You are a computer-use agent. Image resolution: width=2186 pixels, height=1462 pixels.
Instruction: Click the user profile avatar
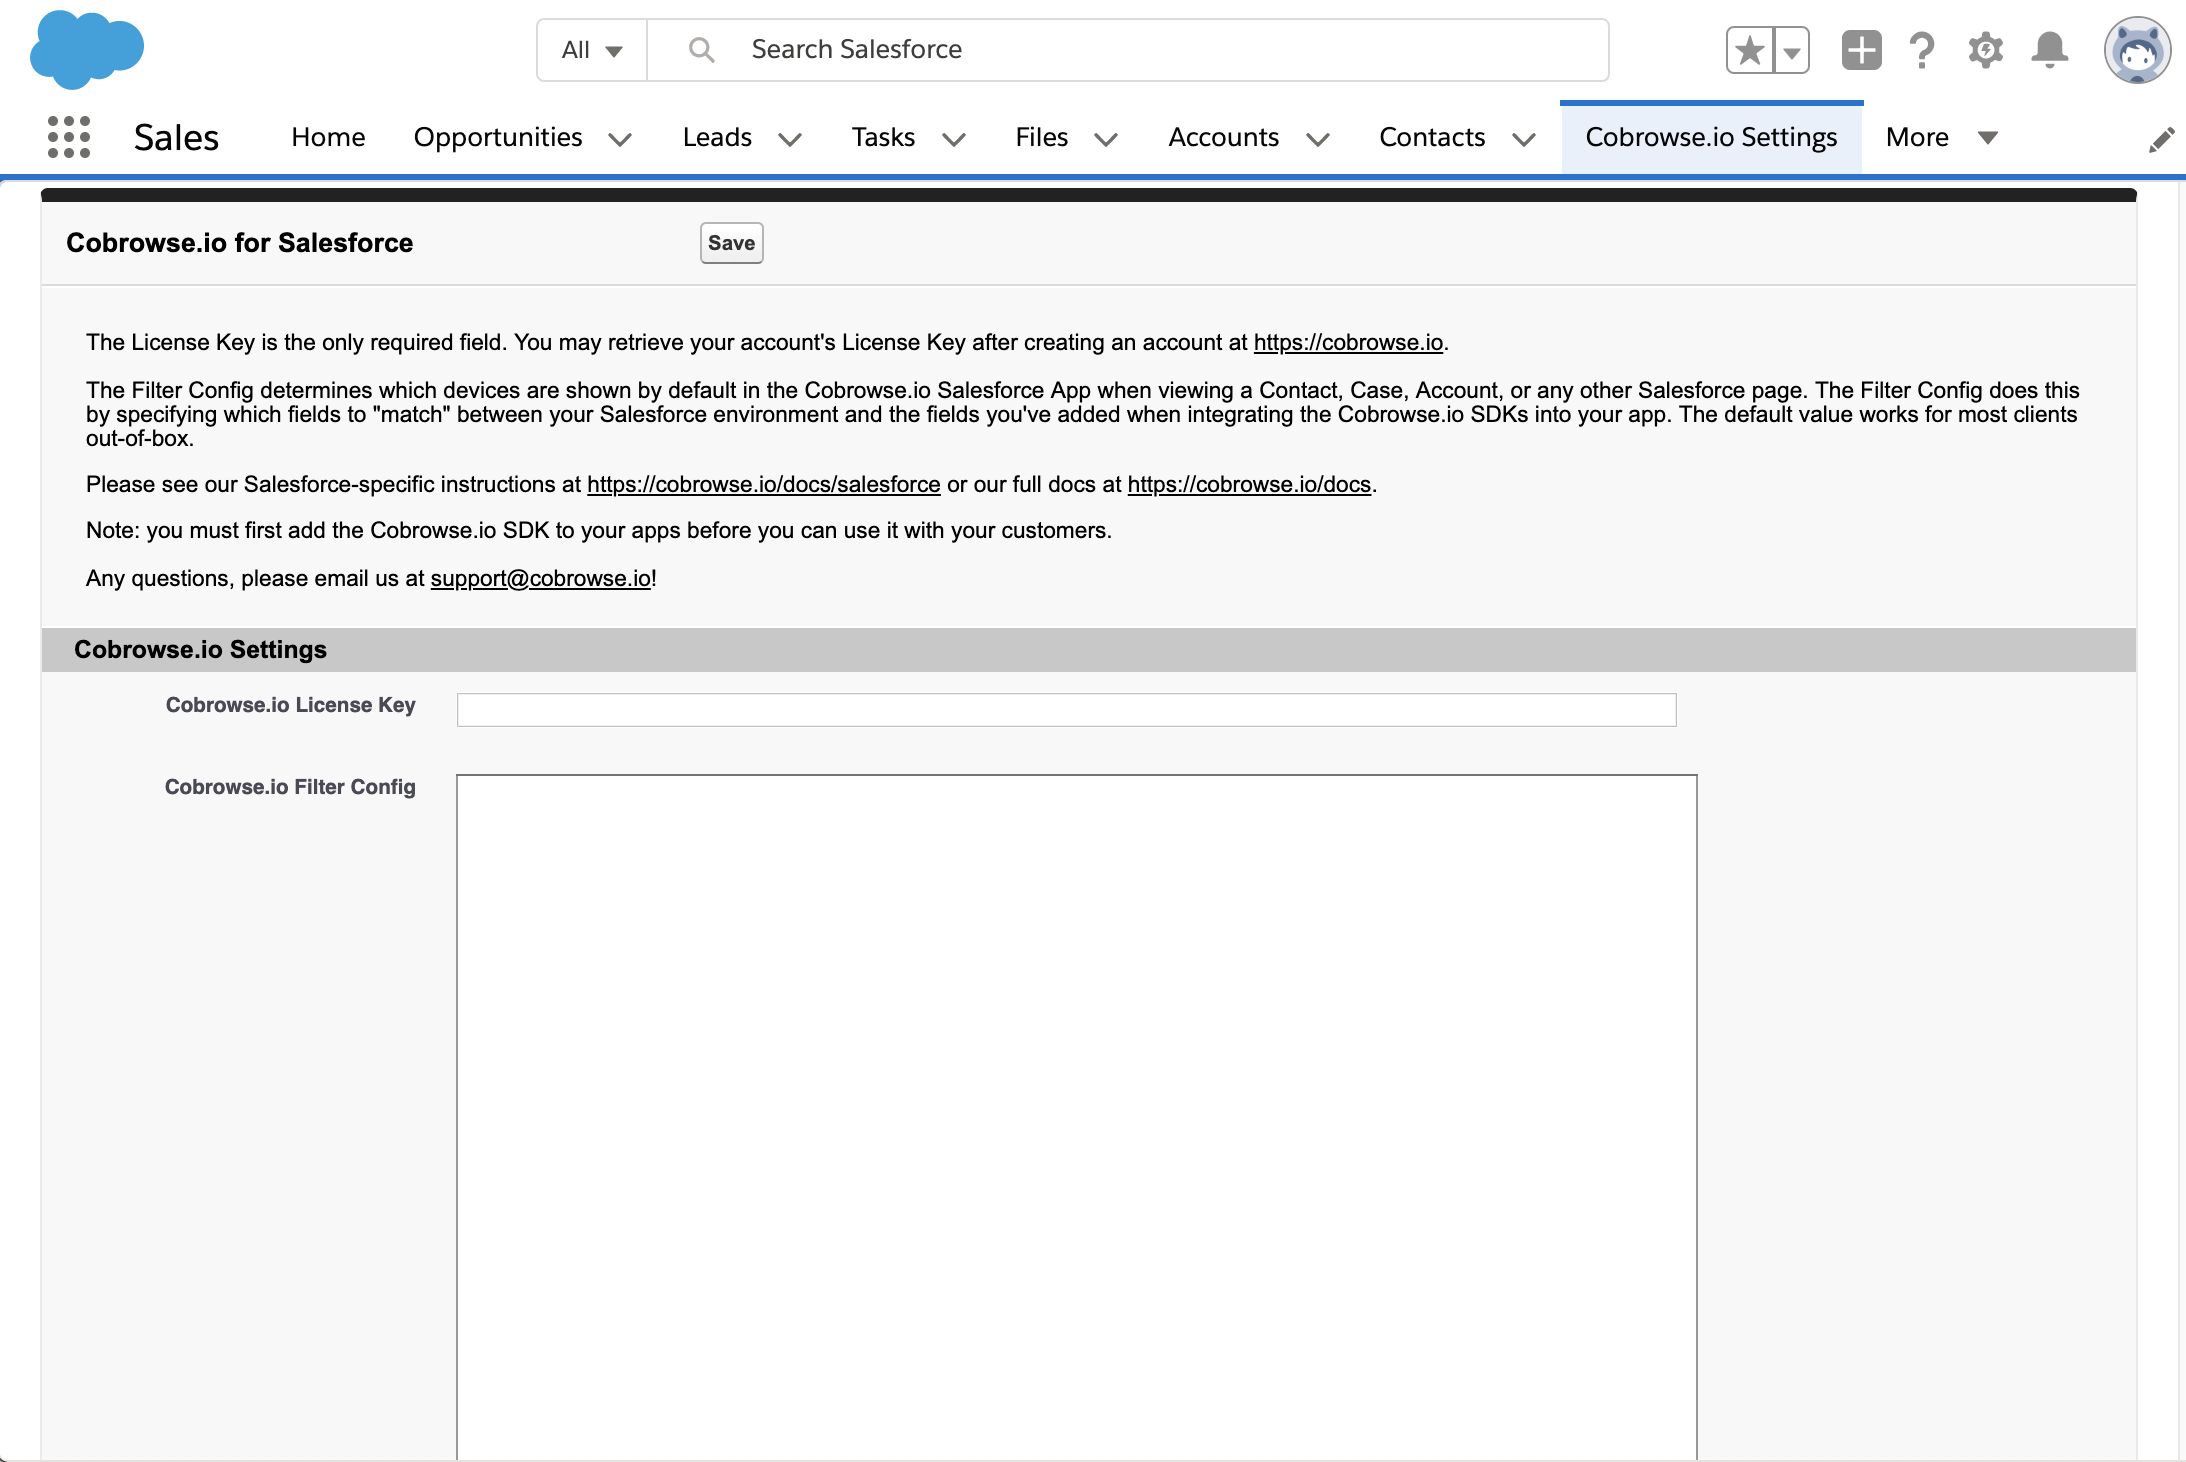[x=2137, y=48]
